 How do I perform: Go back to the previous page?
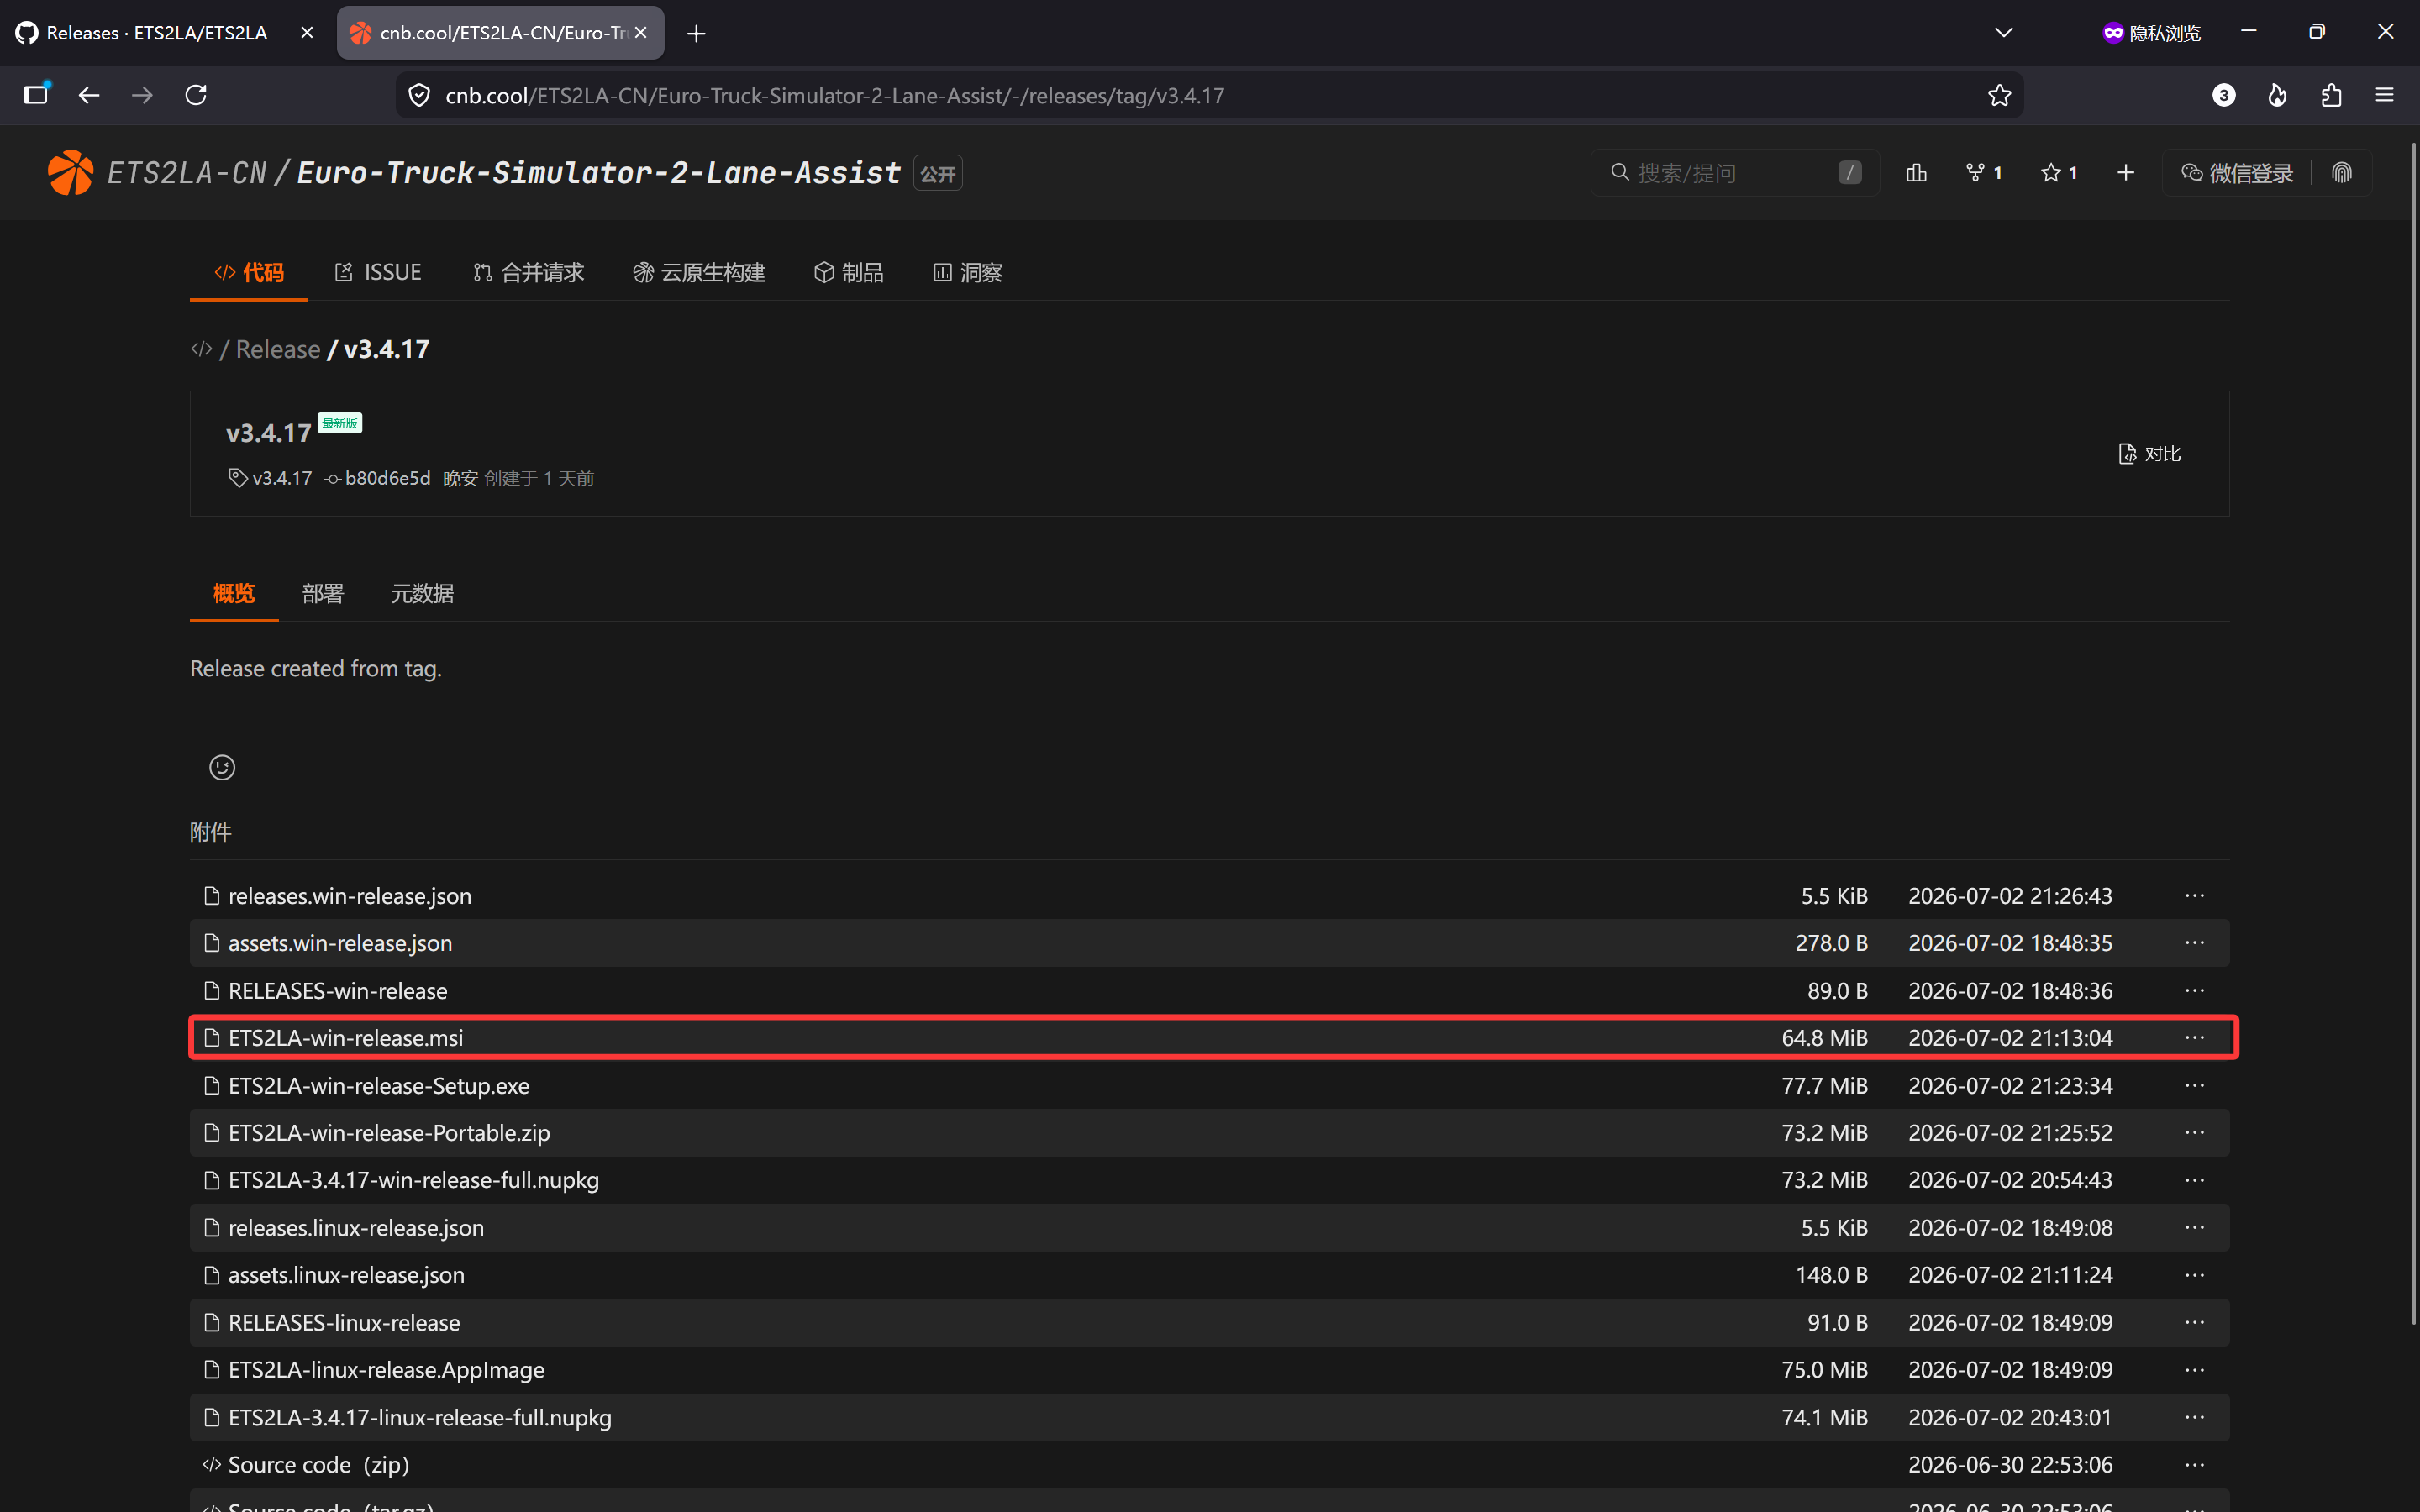point(89,95)
